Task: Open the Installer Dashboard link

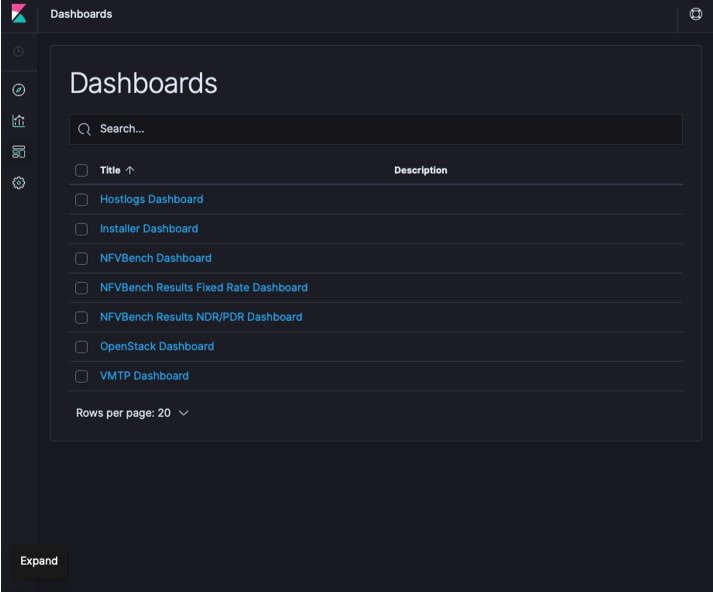Action: pyautogui.click(x=149, y=229)
